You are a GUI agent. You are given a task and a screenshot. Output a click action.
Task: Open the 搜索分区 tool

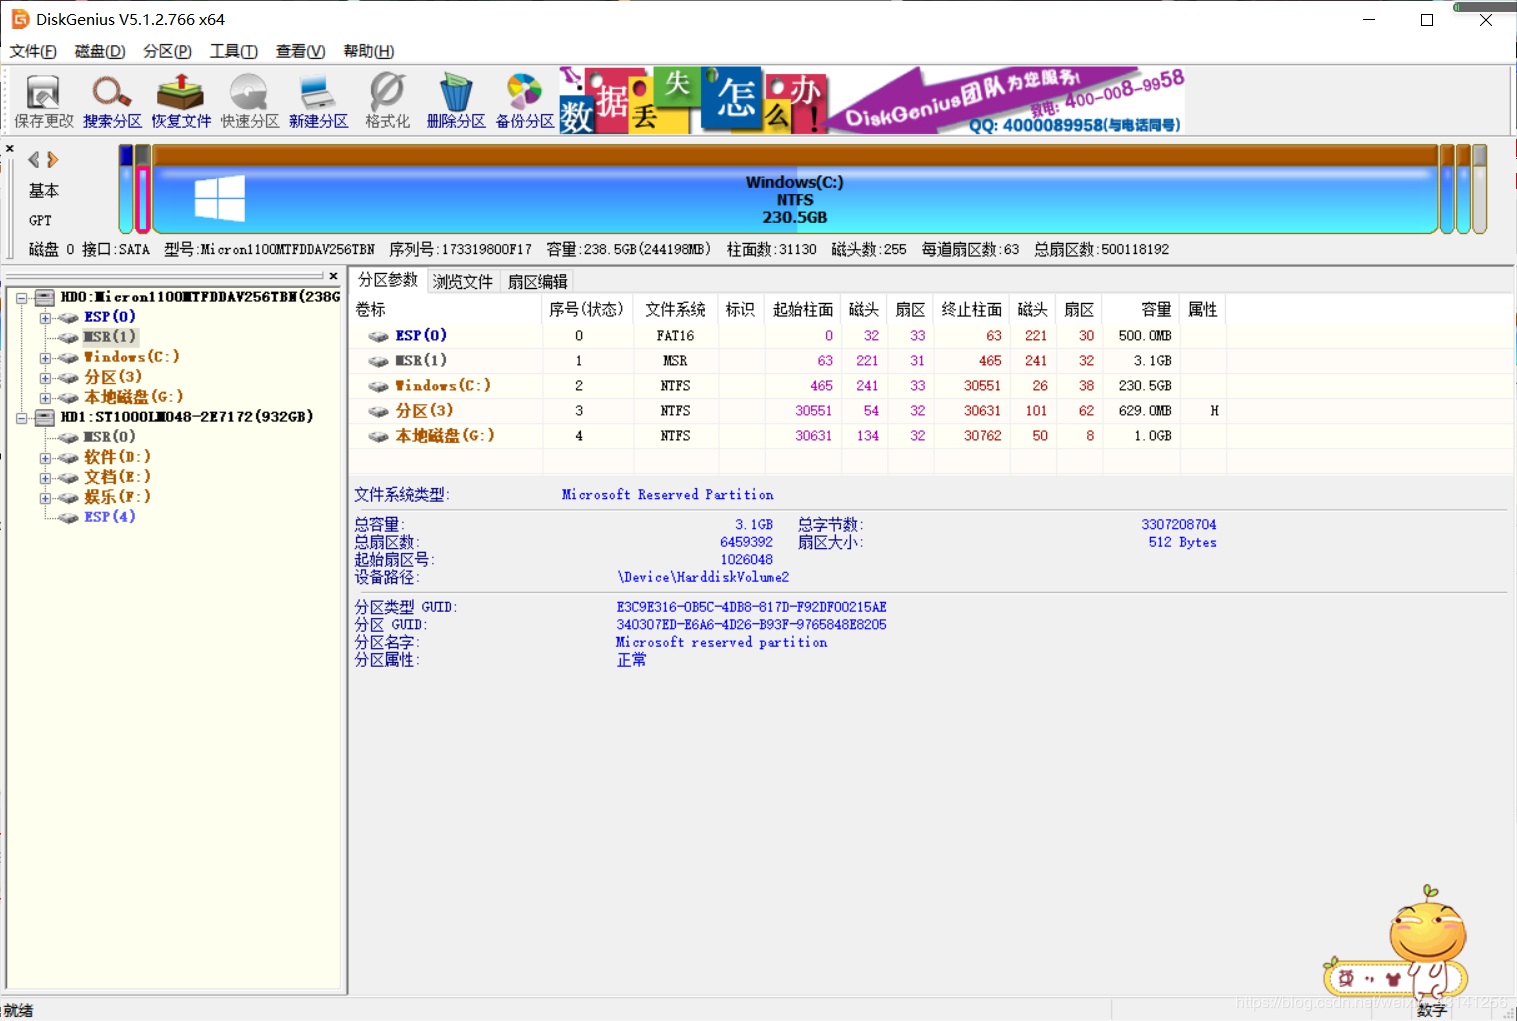pos(112,101)
